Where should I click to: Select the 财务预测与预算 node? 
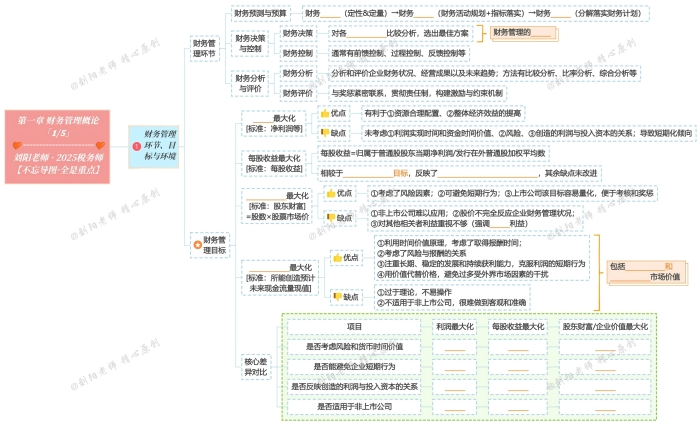260,13
